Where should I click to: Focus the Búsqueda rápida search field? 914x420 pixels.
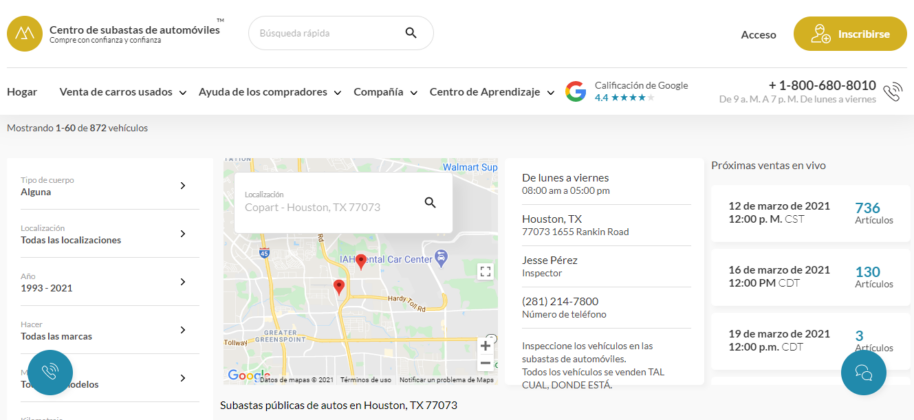[x=326, y=33]
